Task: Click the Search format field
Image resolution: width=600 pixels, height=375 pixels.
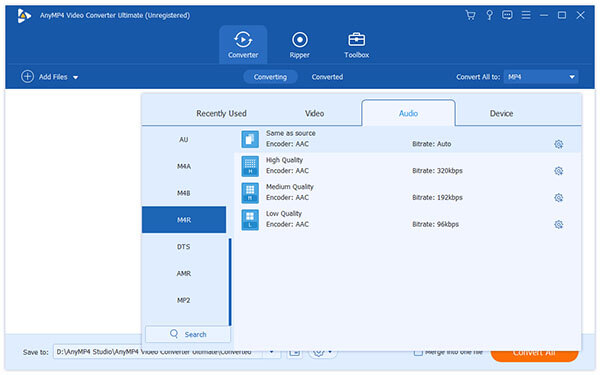Action: click(x=188, y=334)
